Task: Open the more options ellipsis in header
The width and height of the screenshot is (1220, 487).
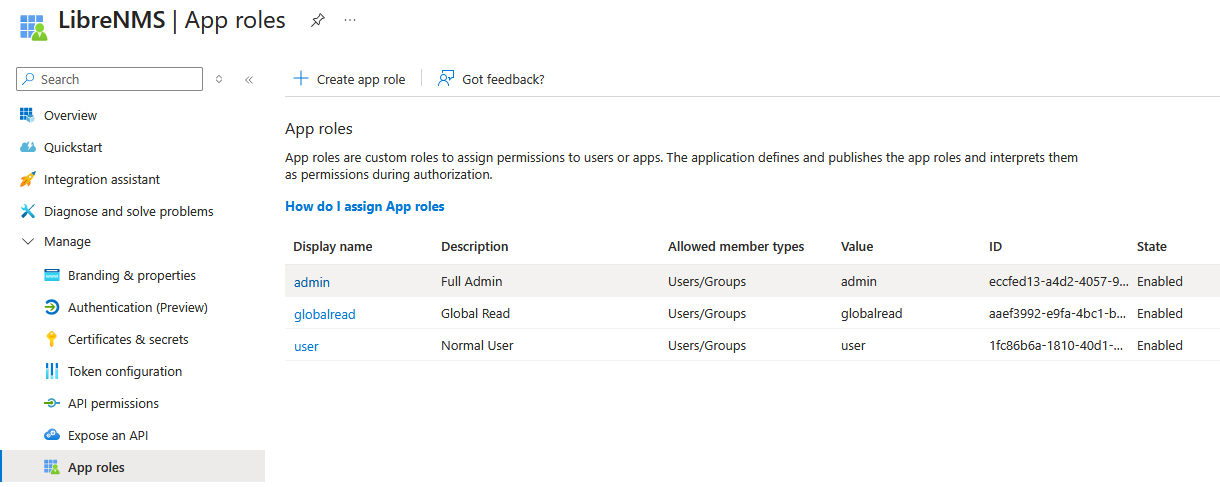Action: [350, 20]
